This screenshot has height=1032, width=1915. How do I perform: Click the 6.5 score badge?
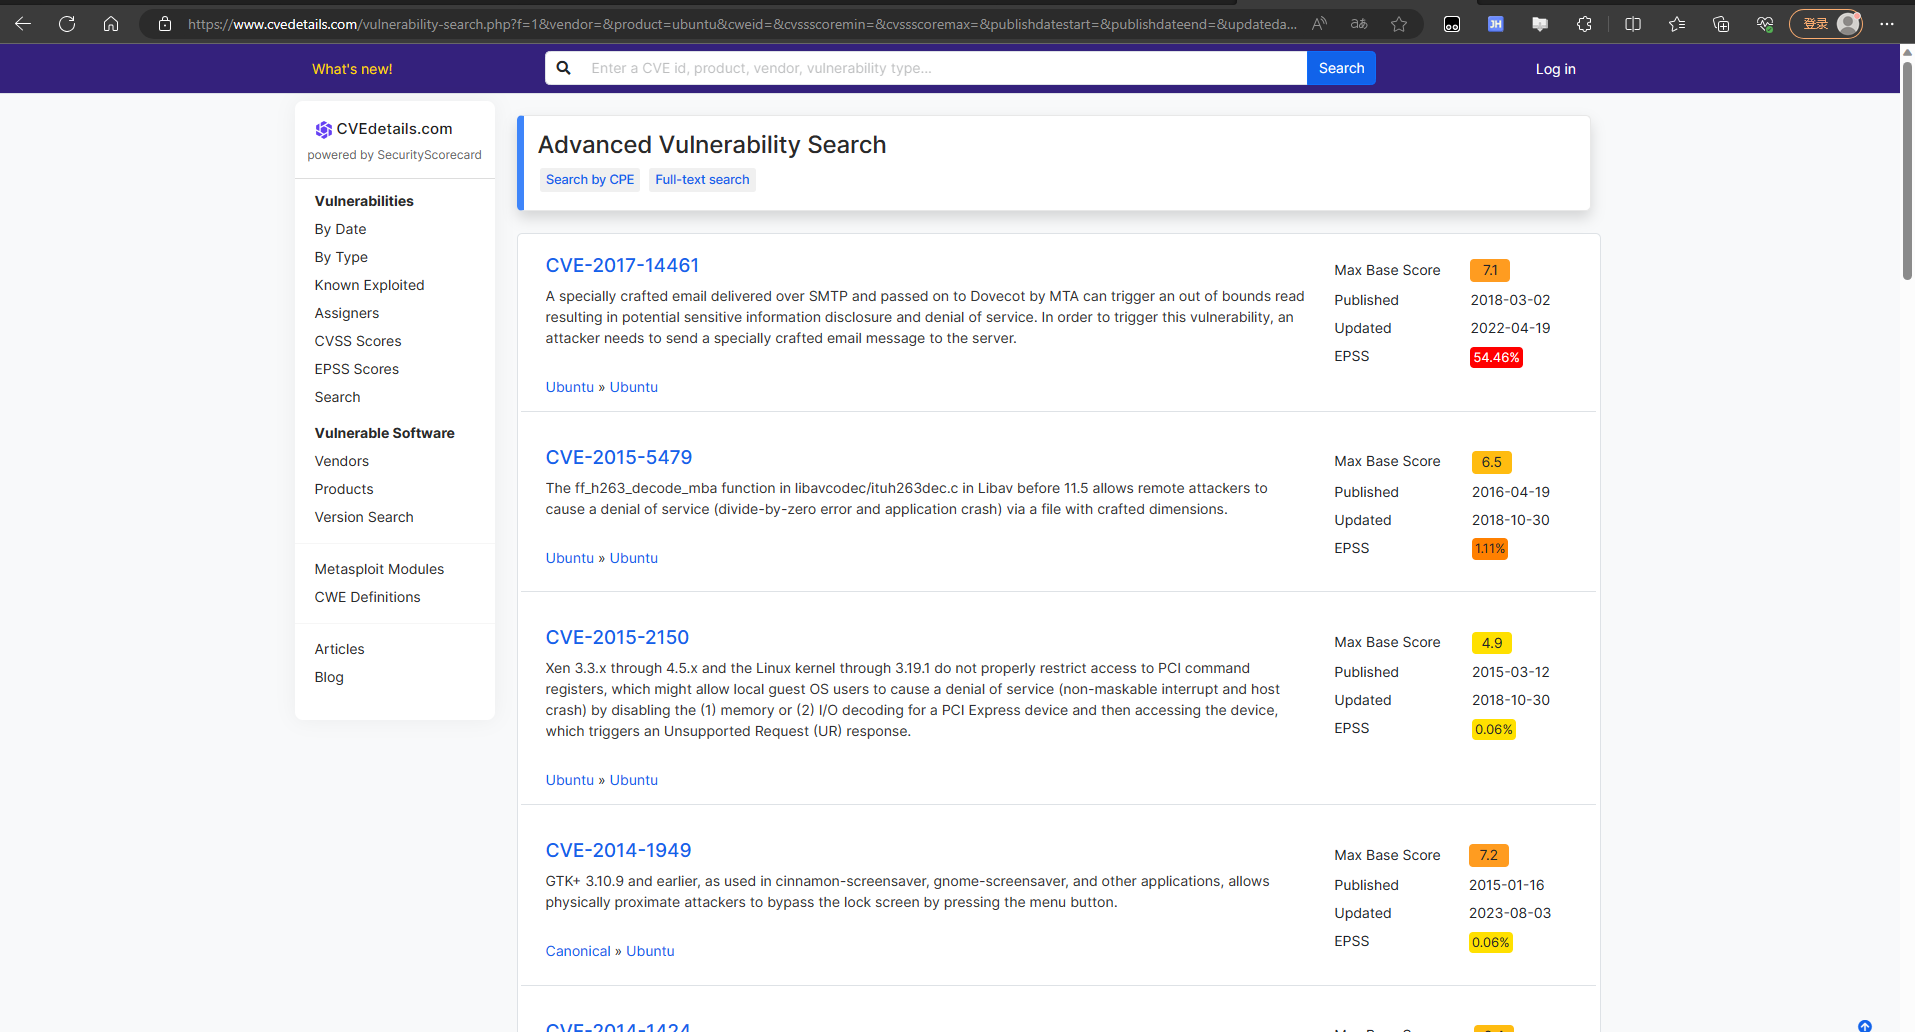(1491, 462)
